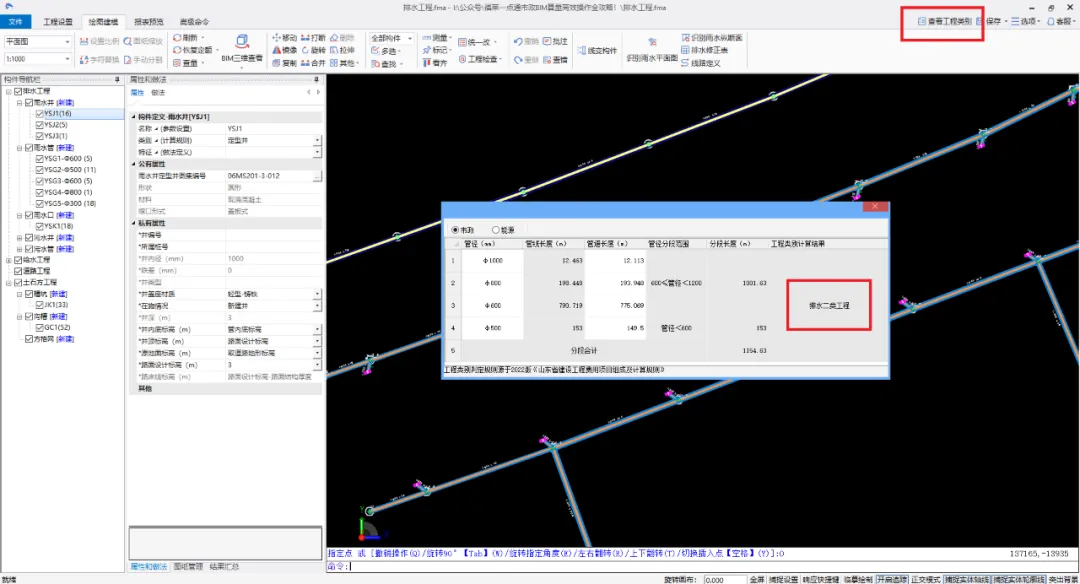Expand the 全部构件 filter dropdown
Viewport: 1080px width, 584px height.
click(391, 38)
